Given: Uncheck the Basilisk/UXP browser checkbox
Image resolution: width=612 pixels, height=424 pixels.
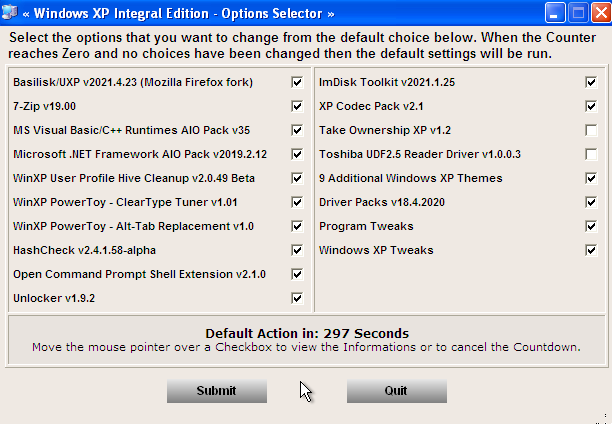Looking at the screenshot, I should pyautogui.click(x=297, y=82).
